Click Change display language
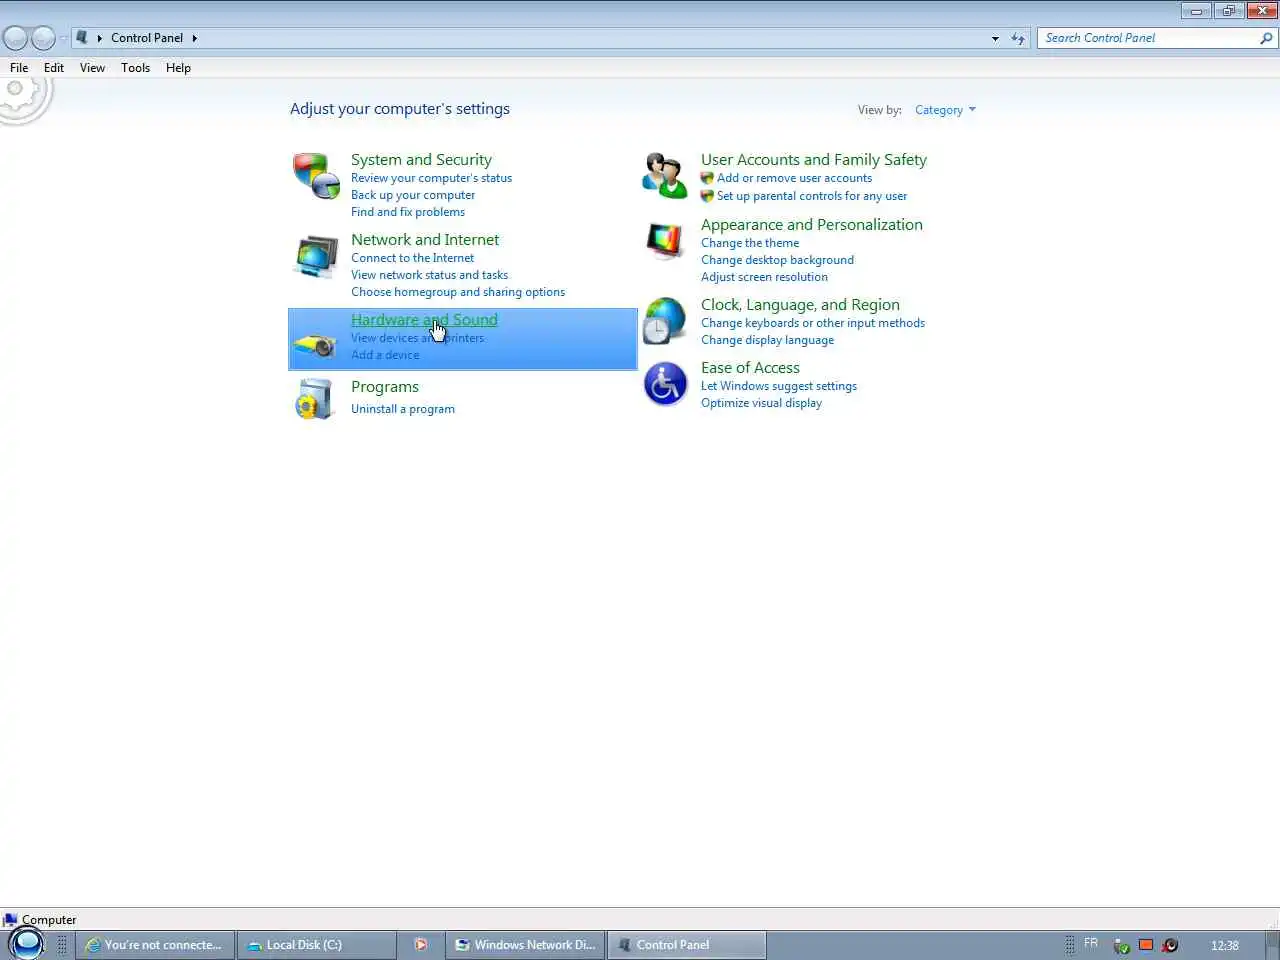This screenshot has height=960, width=1280. coord(767,340)
